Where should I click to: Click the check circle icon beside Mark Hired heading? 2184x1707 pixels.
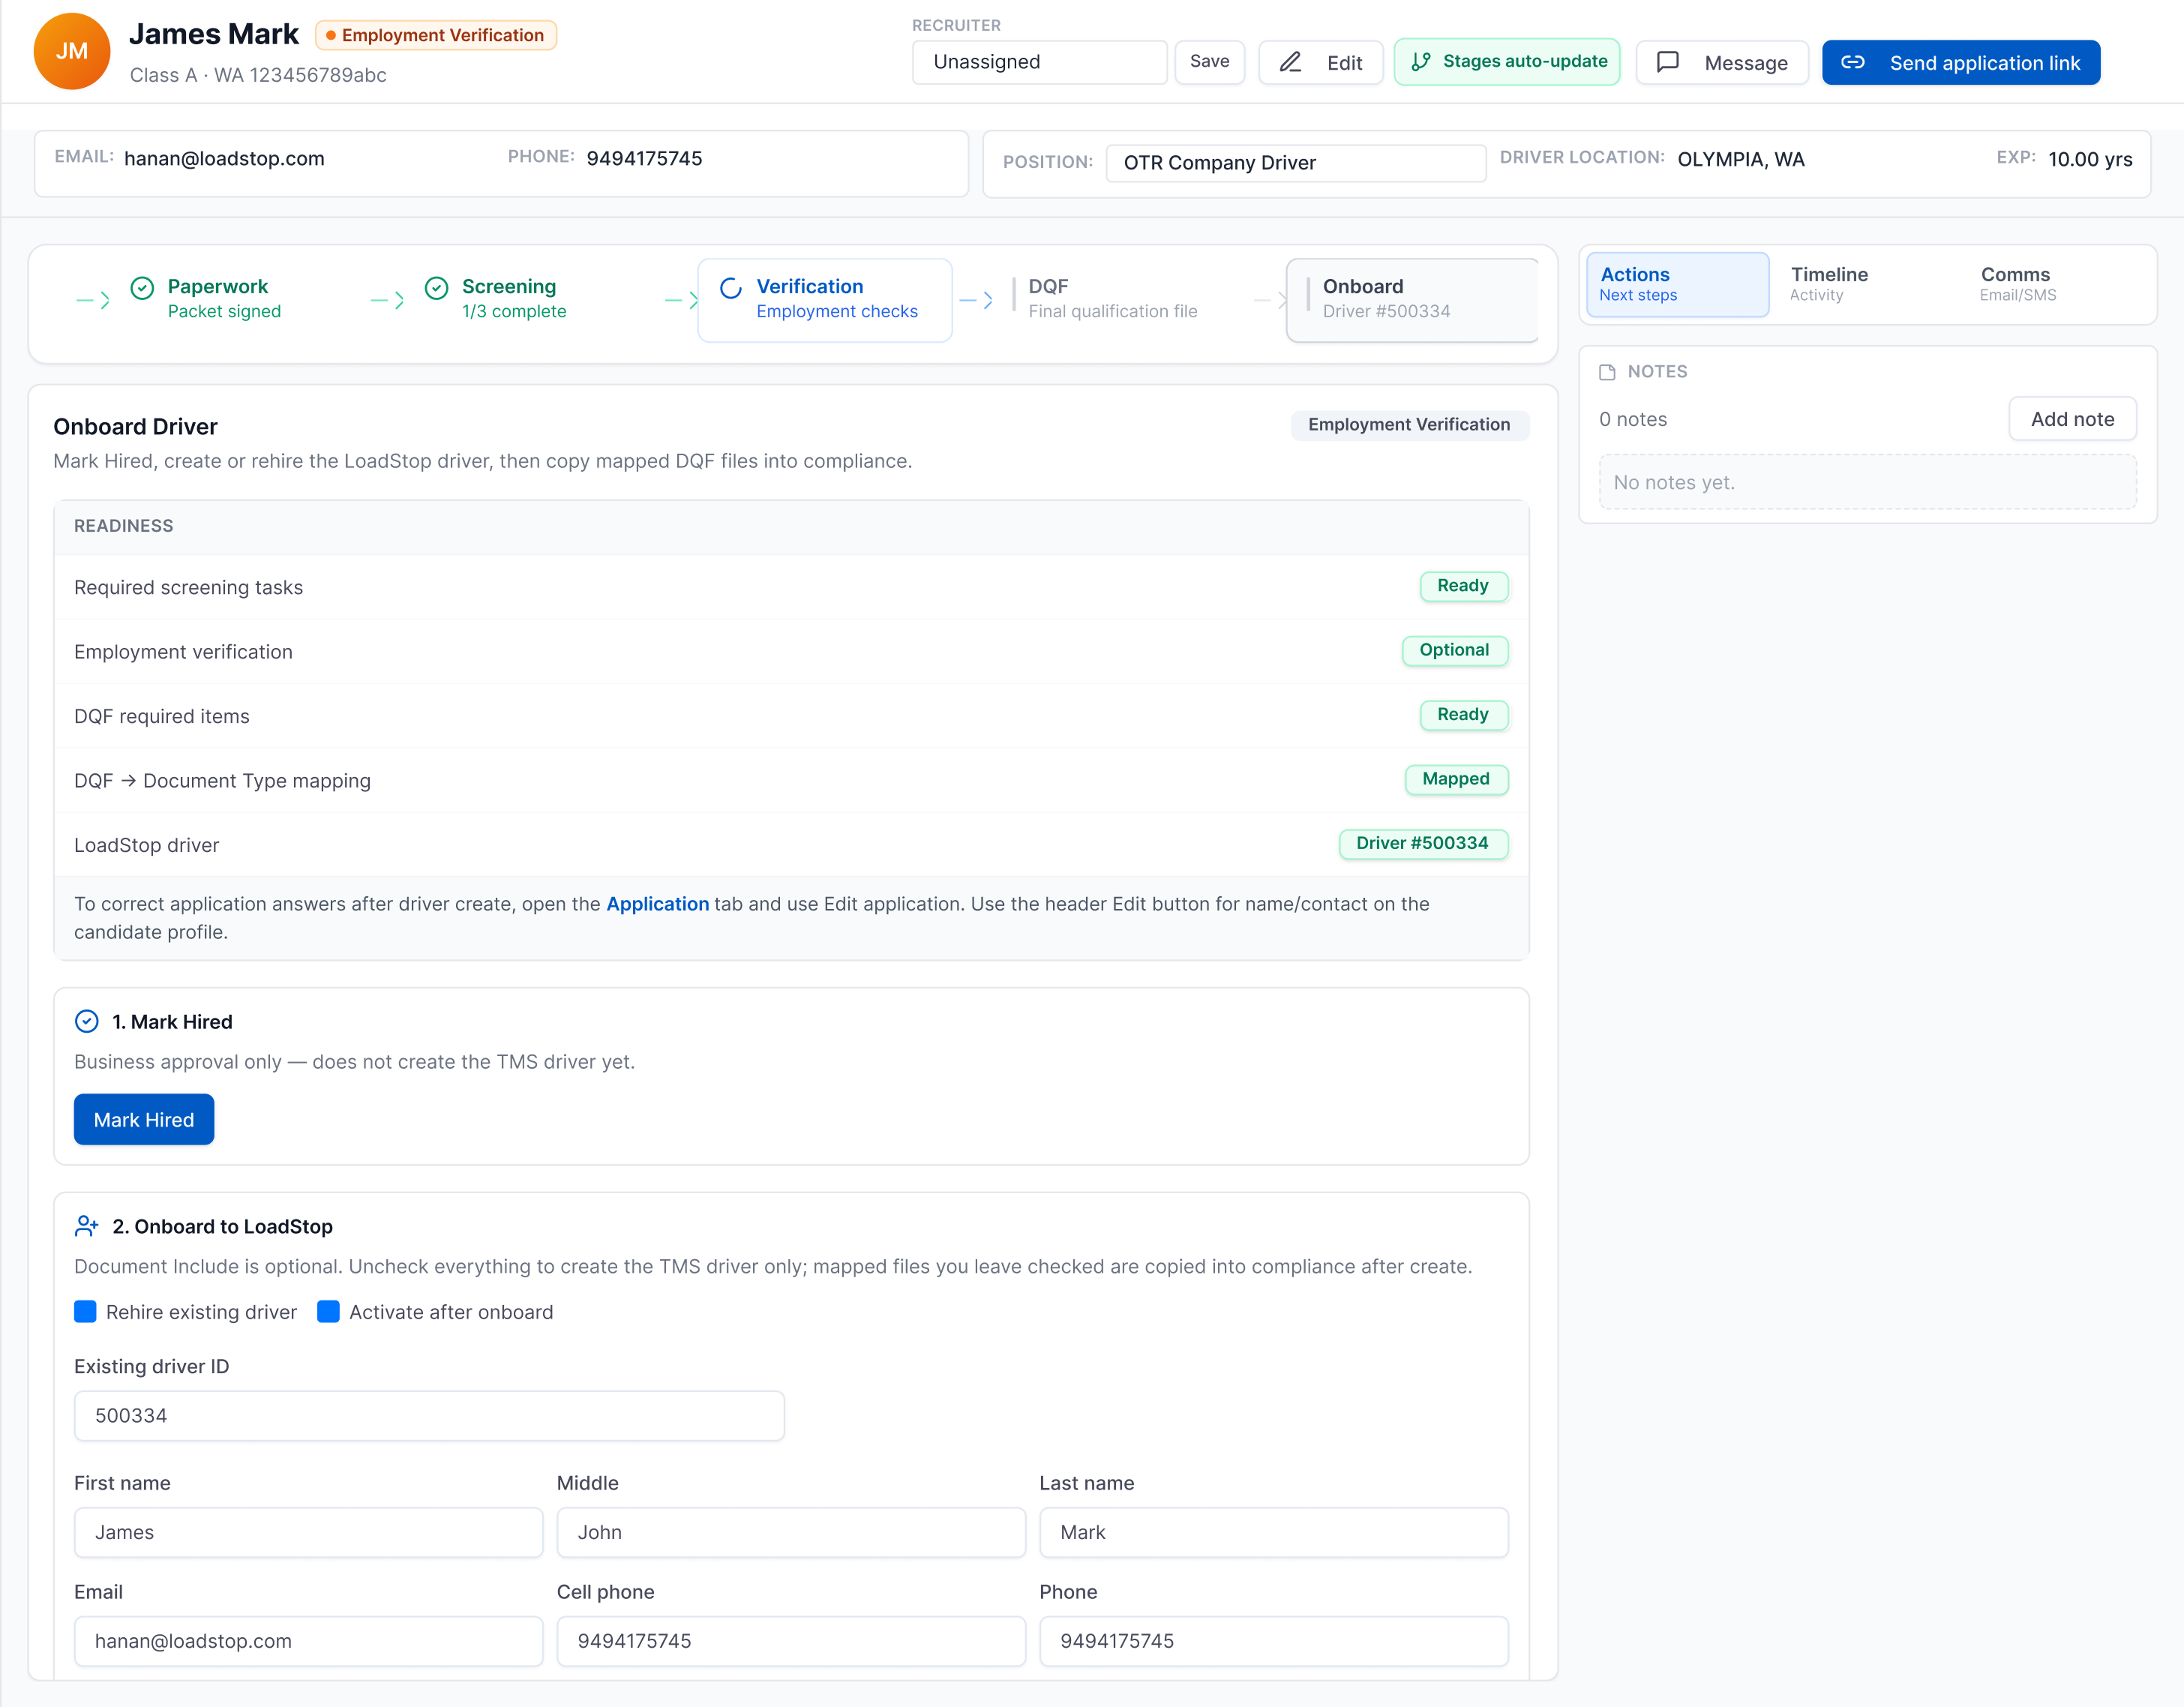[x=87, y=1021]
